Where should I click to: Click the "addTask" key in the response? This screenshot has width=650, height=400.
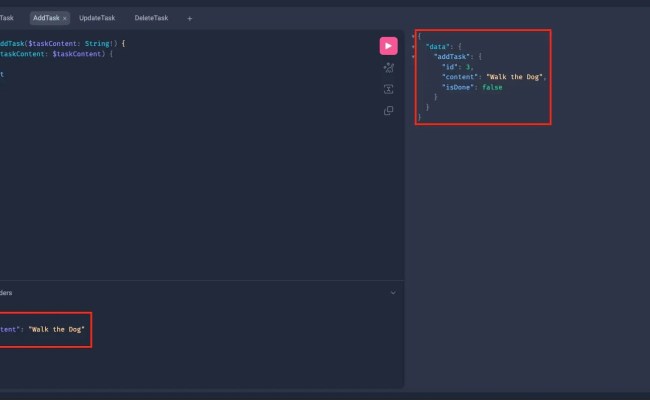pos(452,57)
